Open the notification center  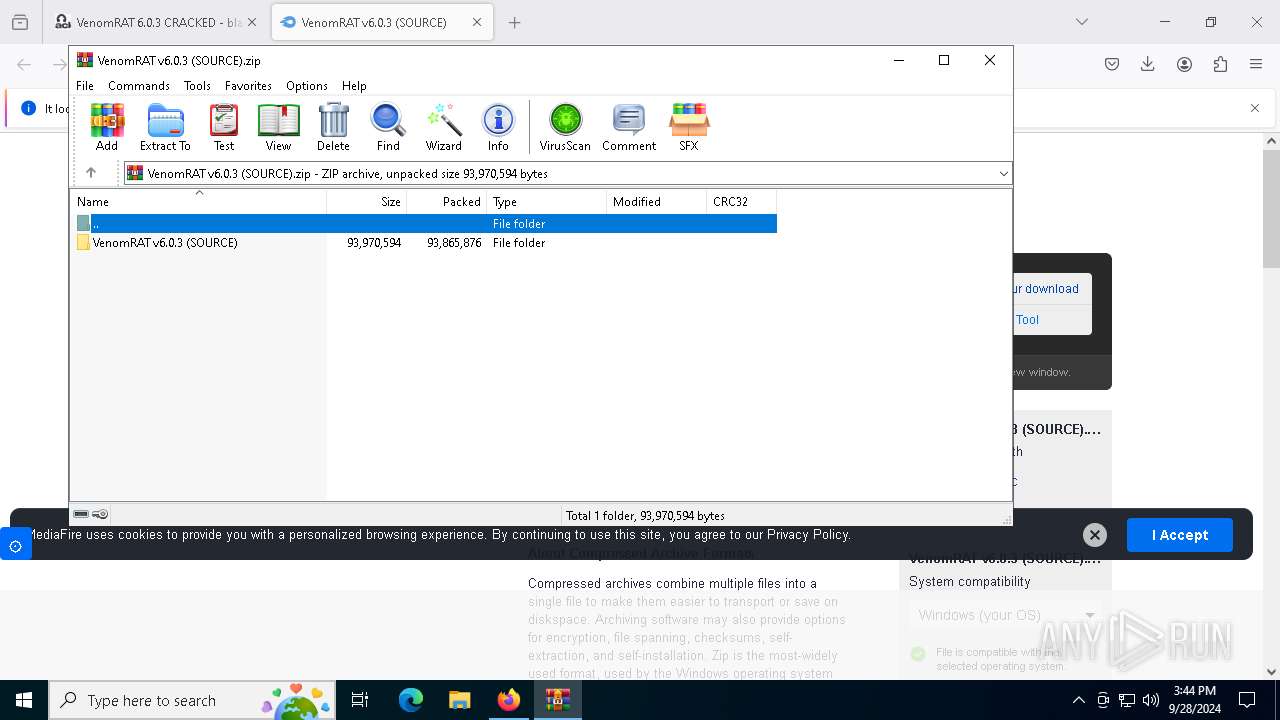pos(1247,700)
